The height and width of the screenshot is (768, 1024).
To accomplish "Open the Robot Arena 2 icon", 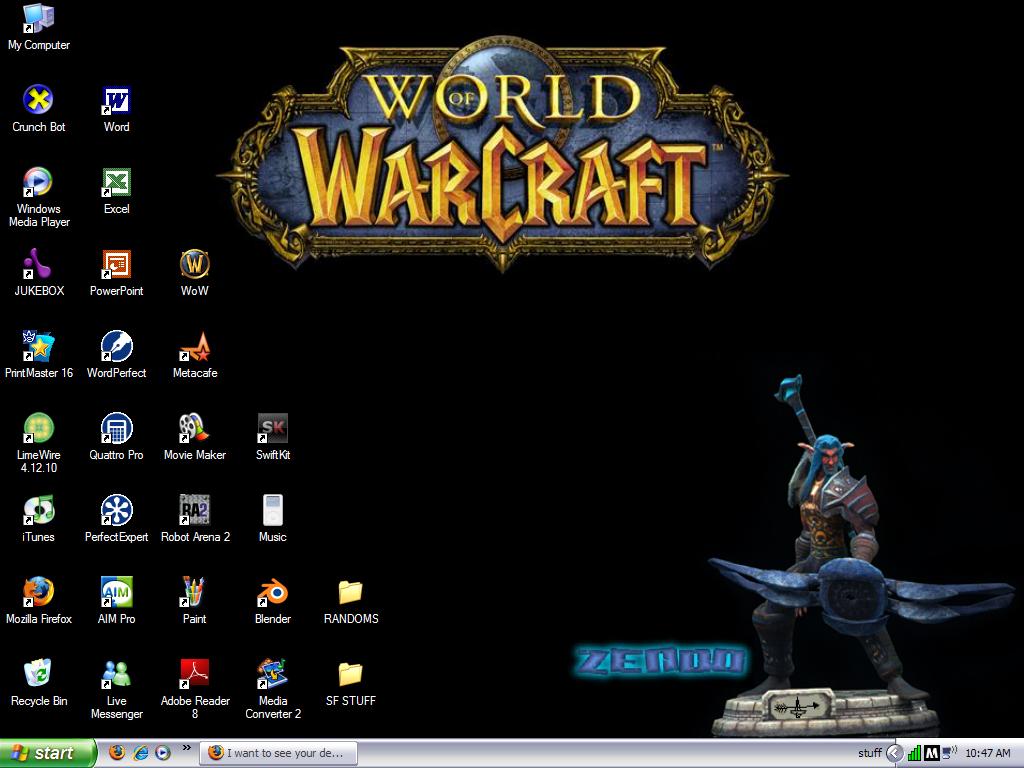I will 194,511.
